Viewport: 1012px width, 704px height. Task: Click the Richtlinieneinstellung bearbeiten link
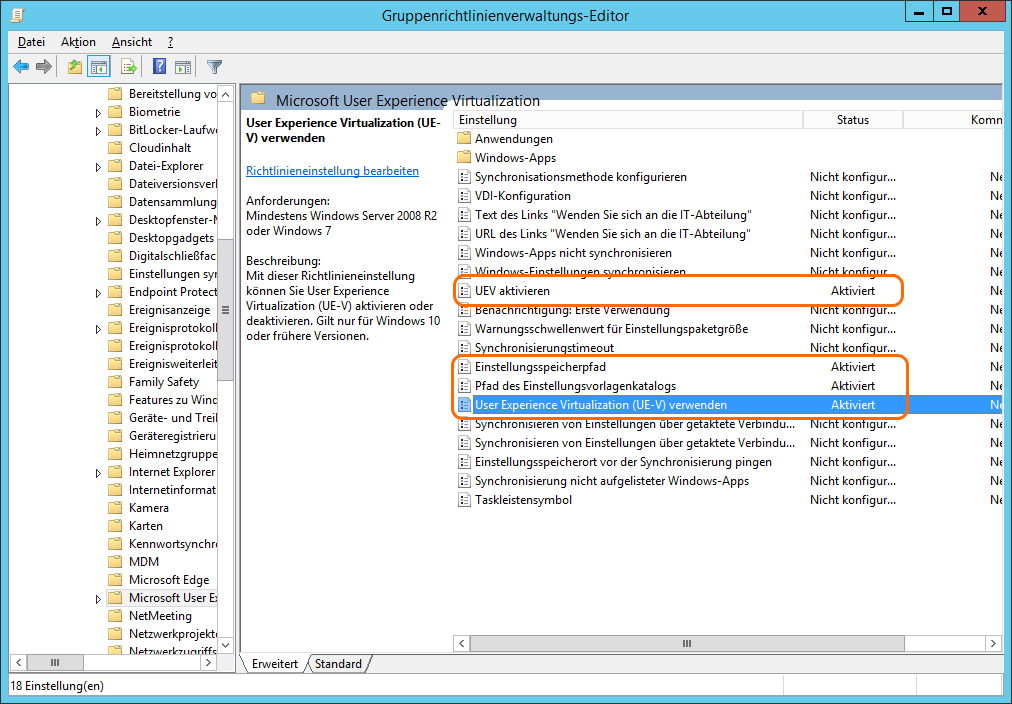pos(332,171)
